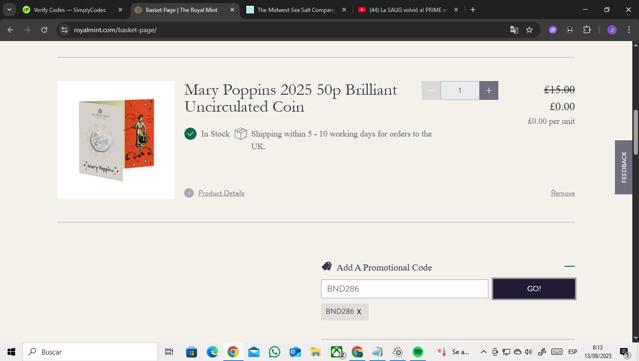Click the promotional code input field
The image size is (639, 361).
(405, 288)
